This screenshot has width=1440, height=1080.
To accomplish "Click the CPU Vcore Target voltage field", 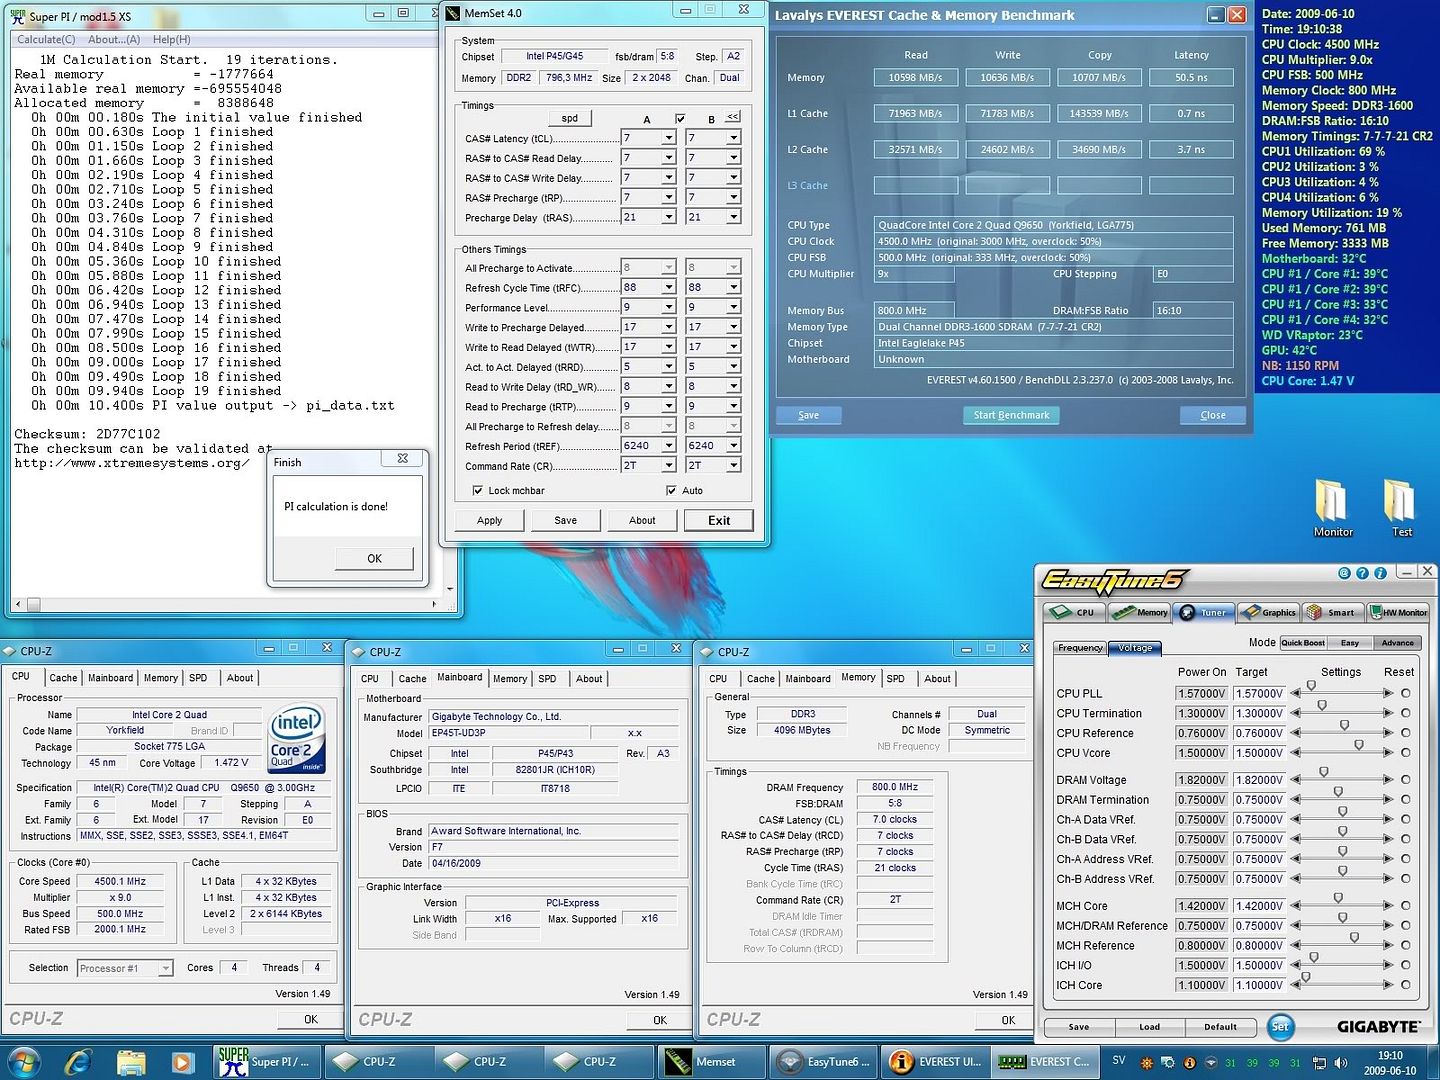I will 1259,753.
